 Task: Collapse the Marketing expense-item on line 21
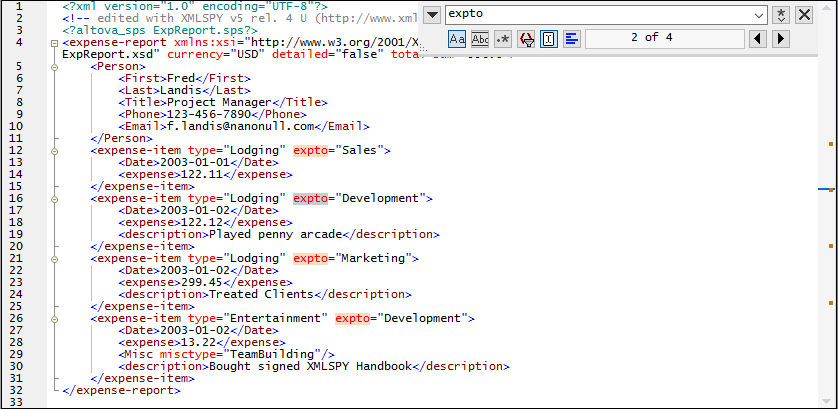(x=54, y=259)
